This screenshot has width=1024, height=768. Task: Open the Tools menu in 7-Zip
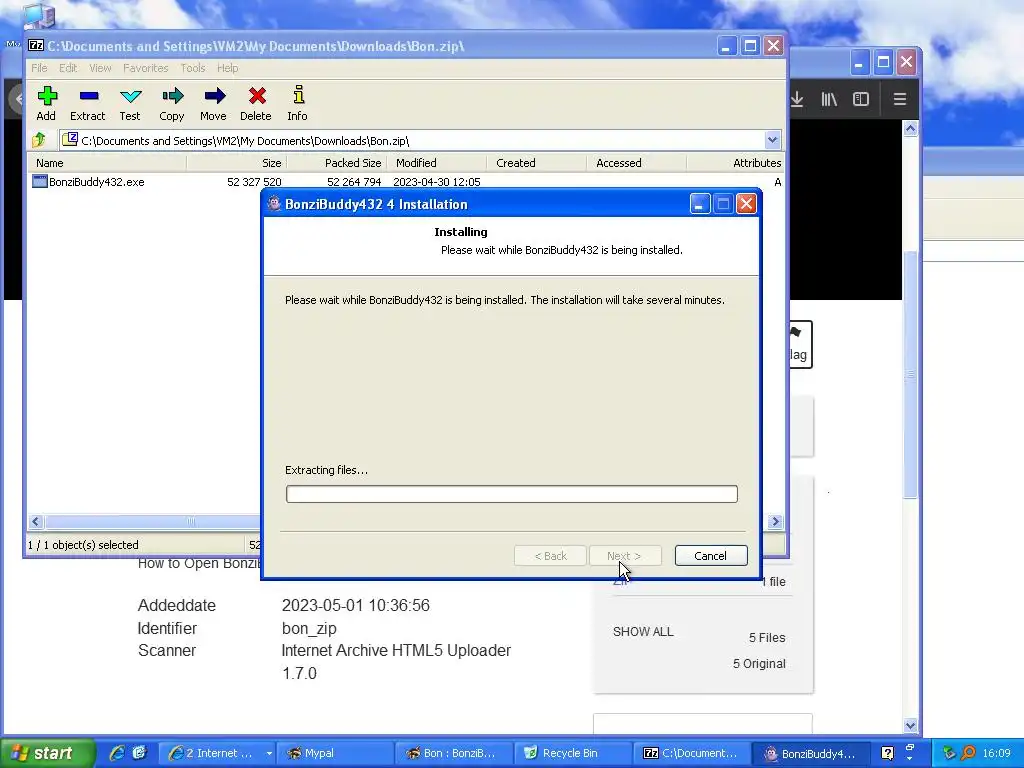pos(193,68)
